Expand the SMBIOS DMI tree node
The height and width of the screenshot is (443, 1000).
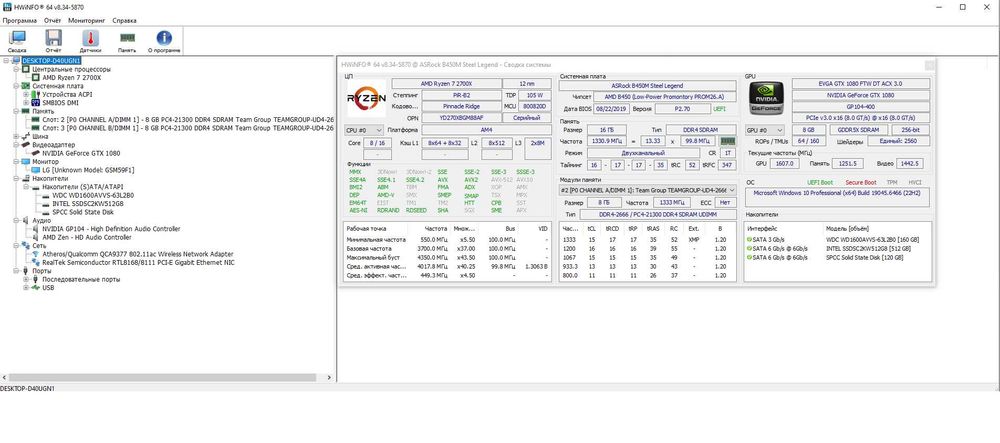pos(27,103)
